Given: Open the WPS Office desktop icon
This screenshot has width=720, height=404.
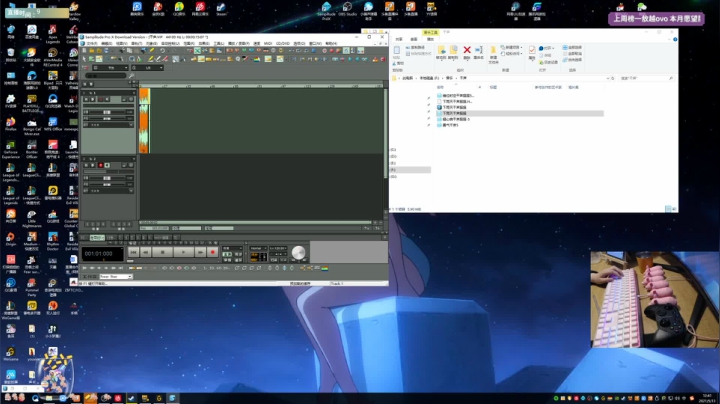Looking at the screenshot, I should click(53, 122).
